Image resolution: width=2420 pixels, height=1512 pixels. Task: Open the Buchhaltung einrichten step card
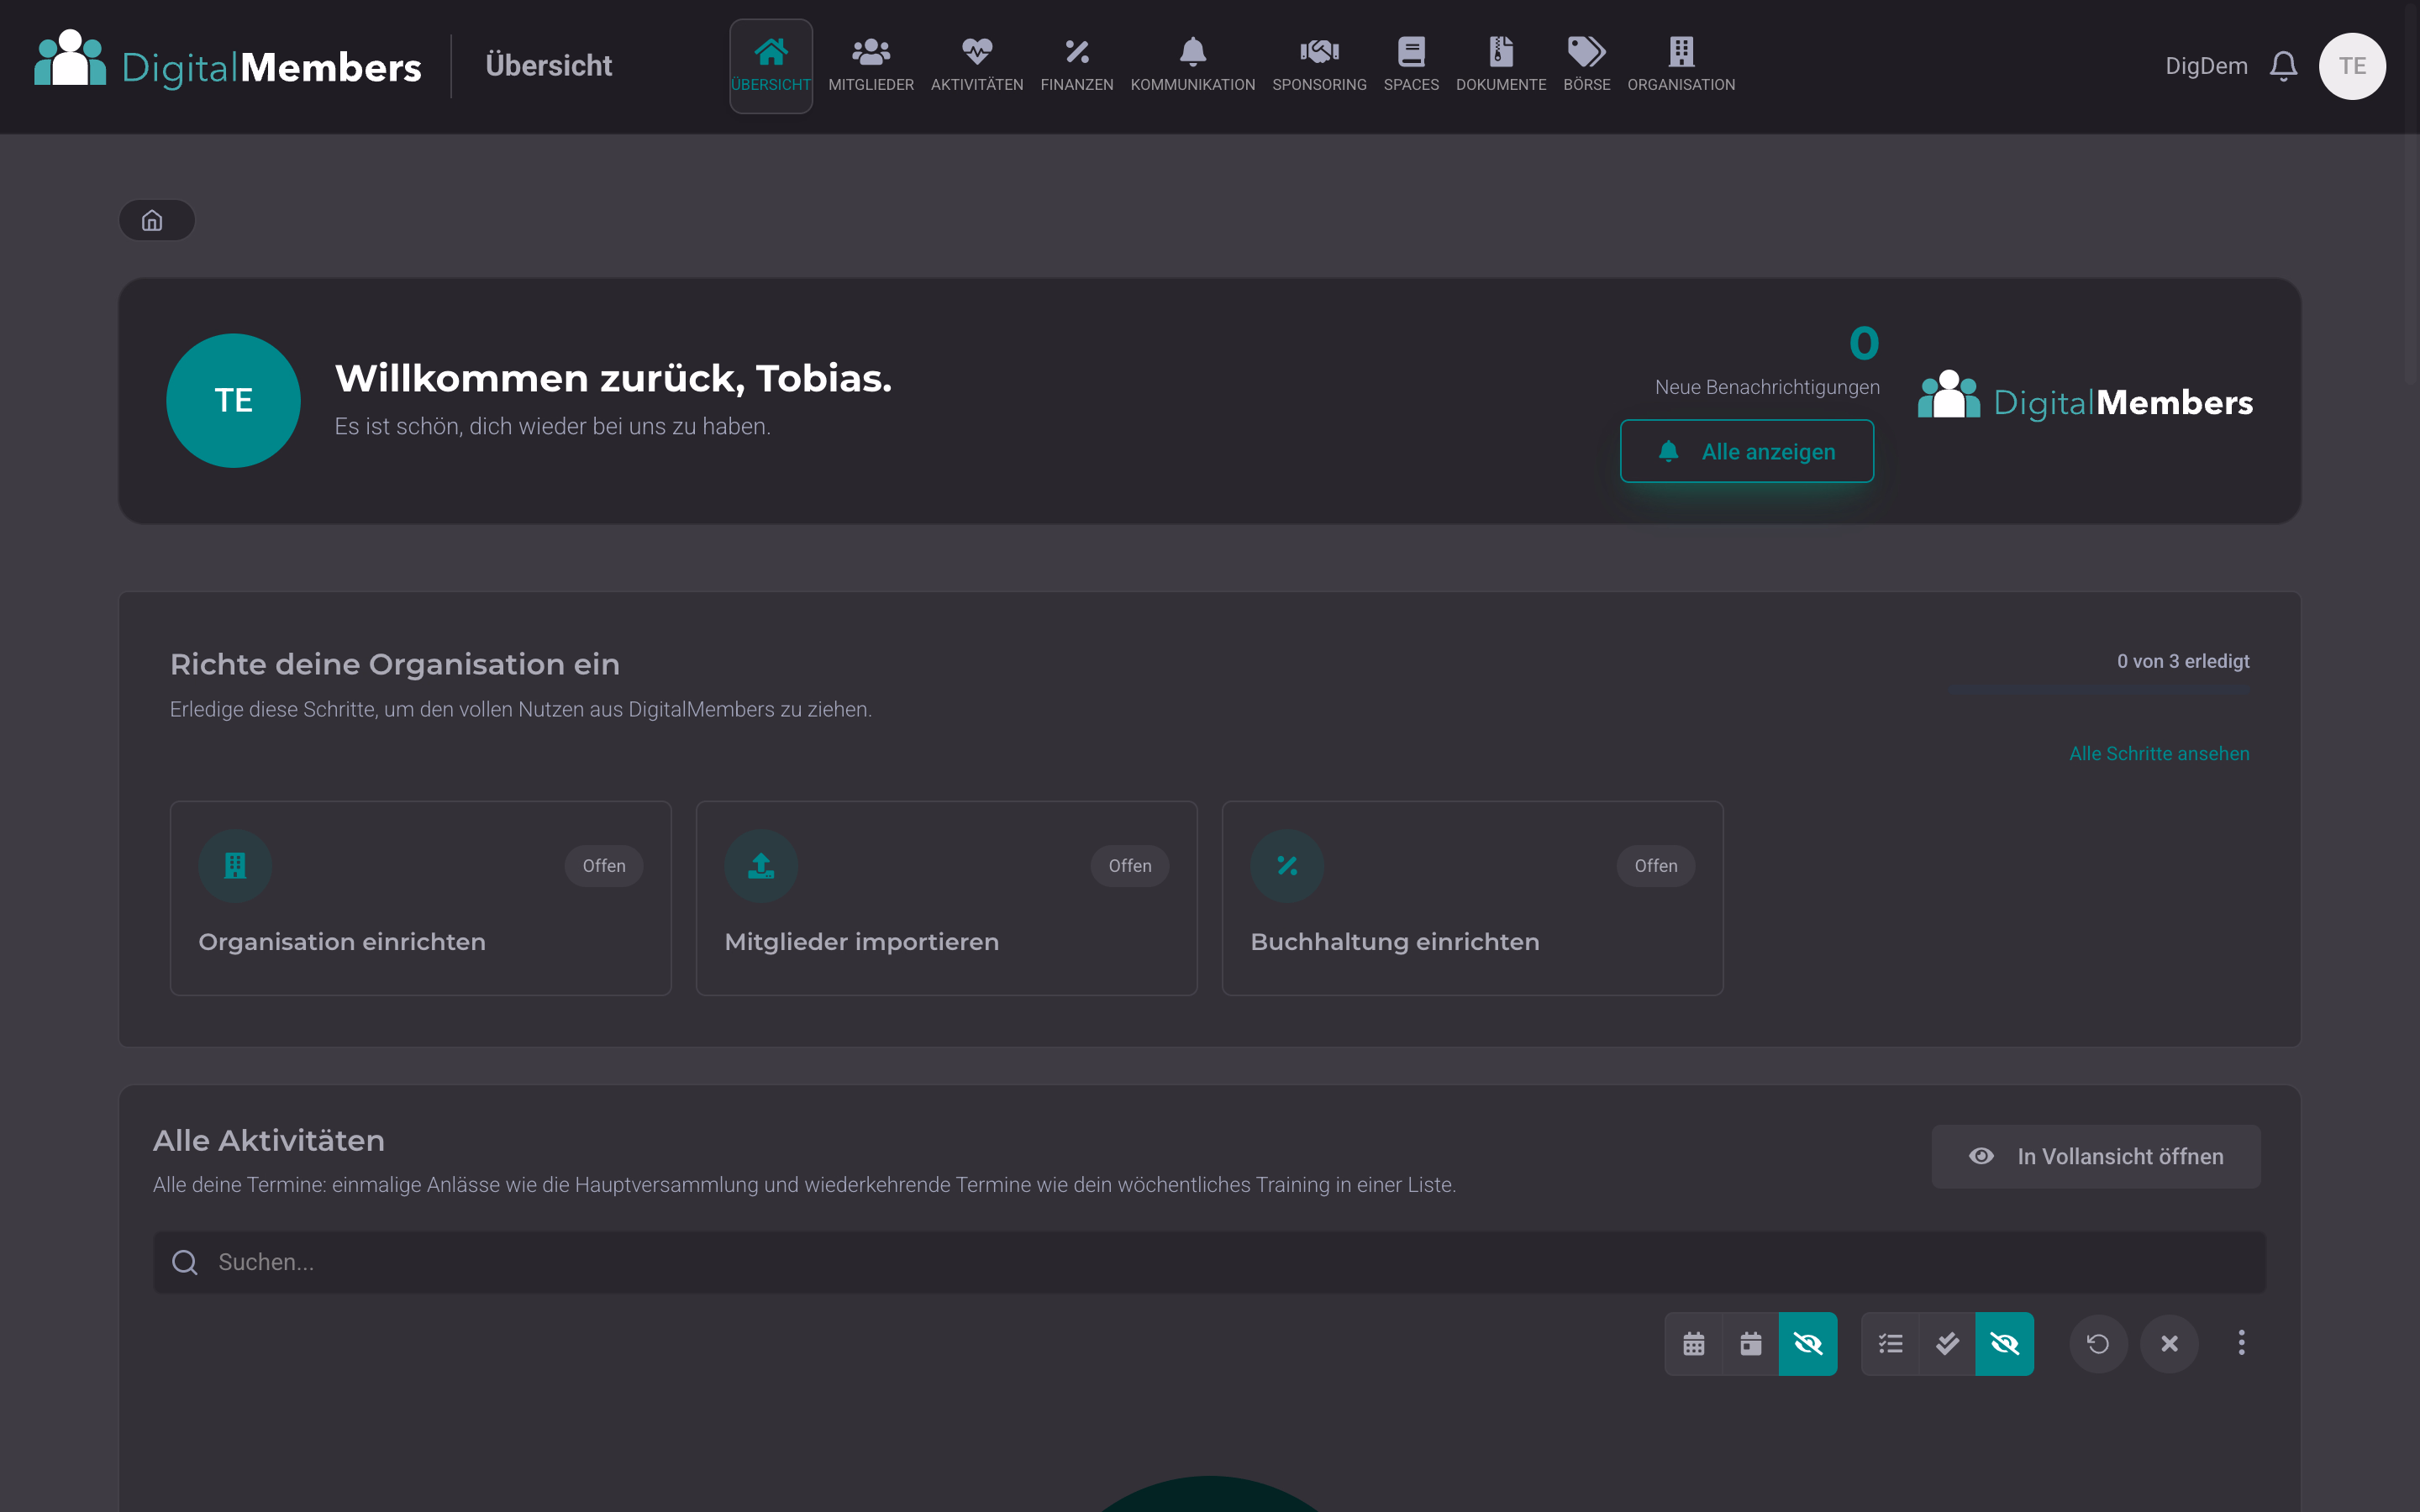click(x=1472, y=897)
